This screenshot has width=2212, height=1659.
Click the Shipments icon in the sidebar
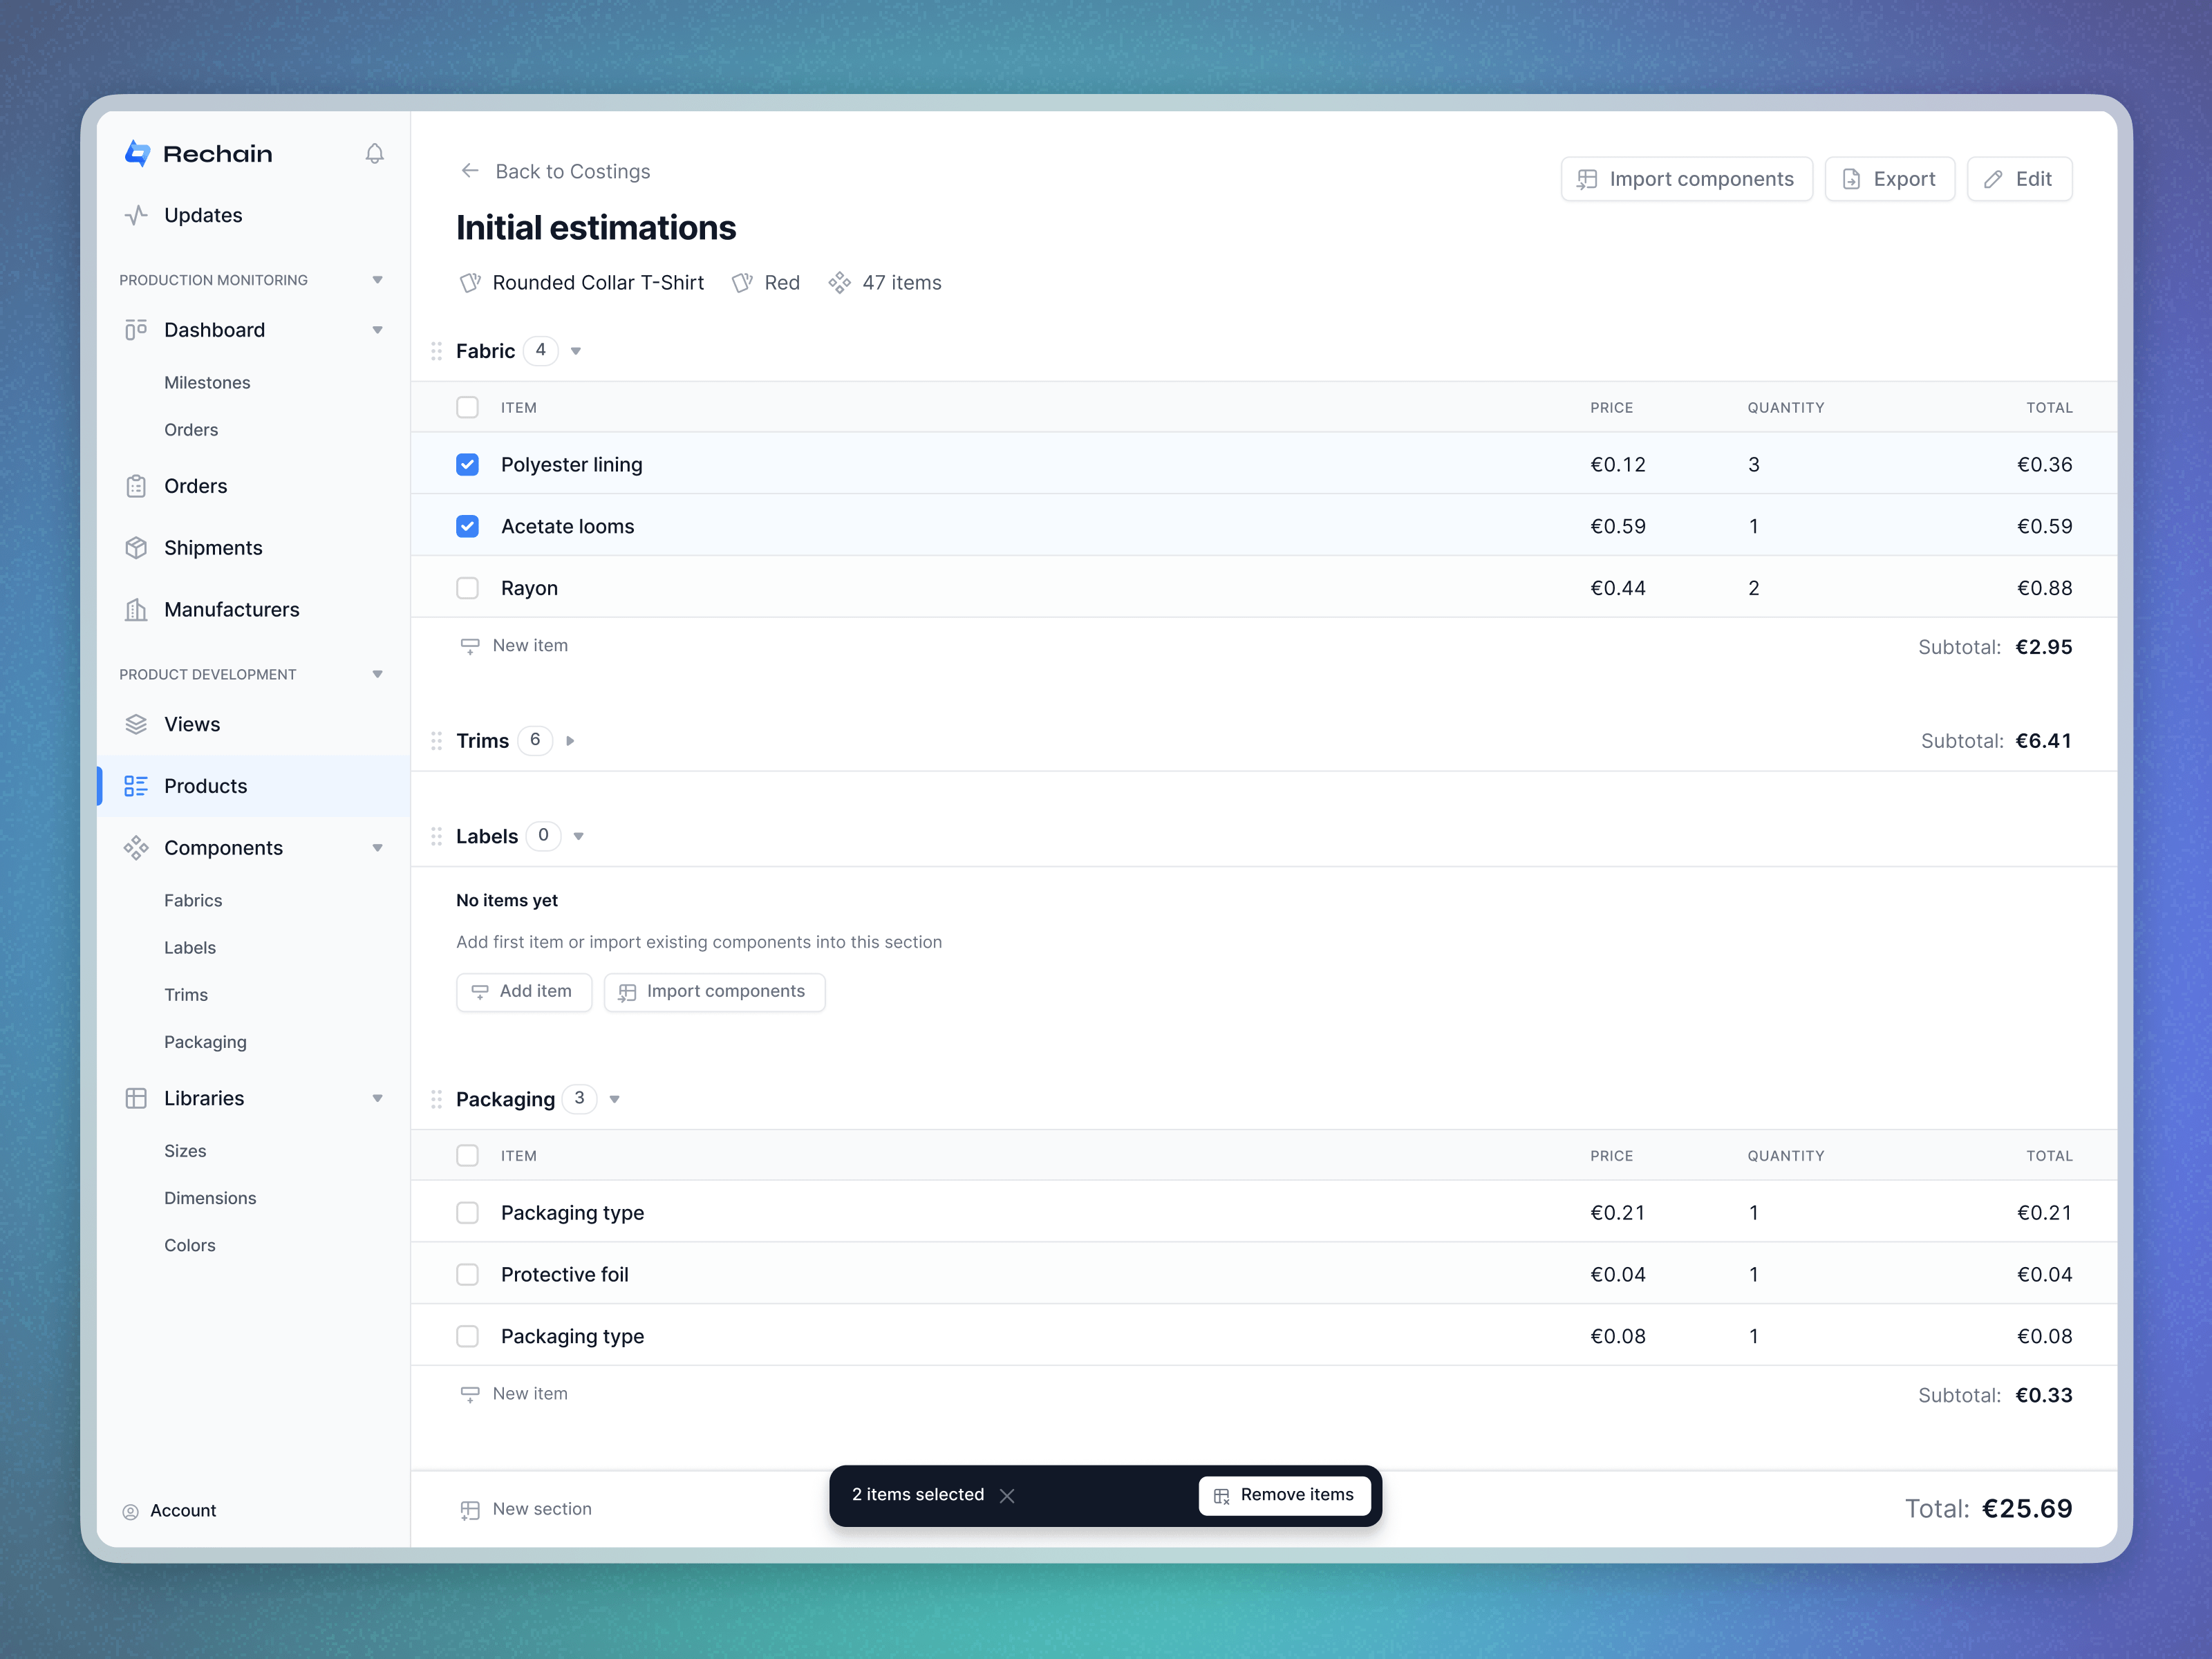click(x=137, y=547)
